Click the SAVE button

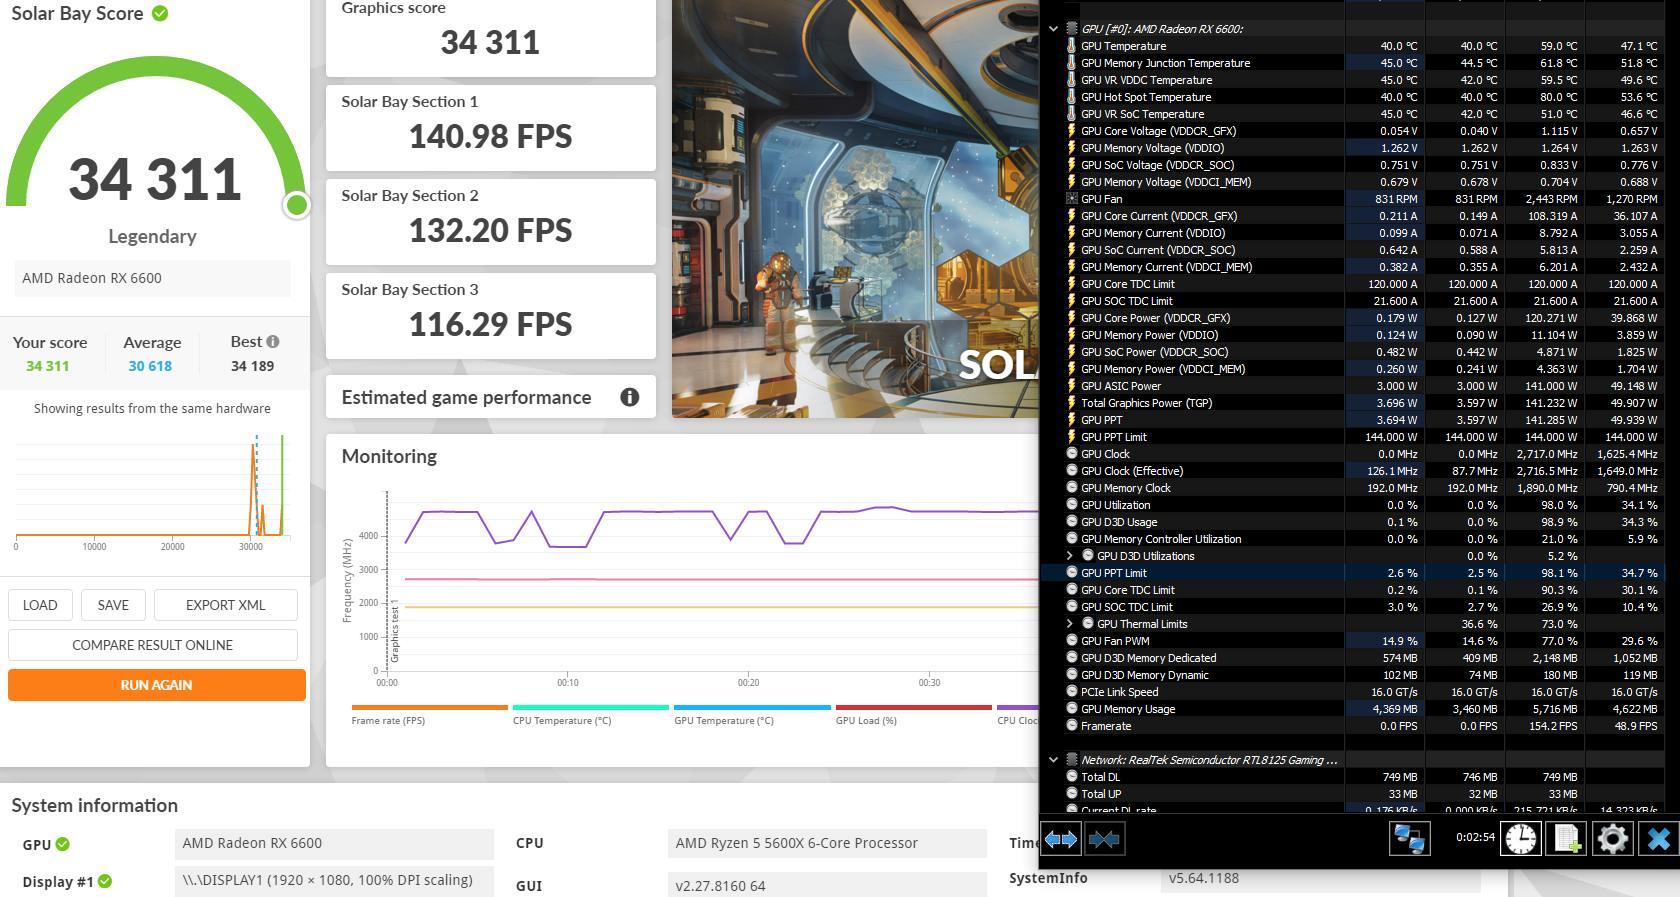point(113,605)
